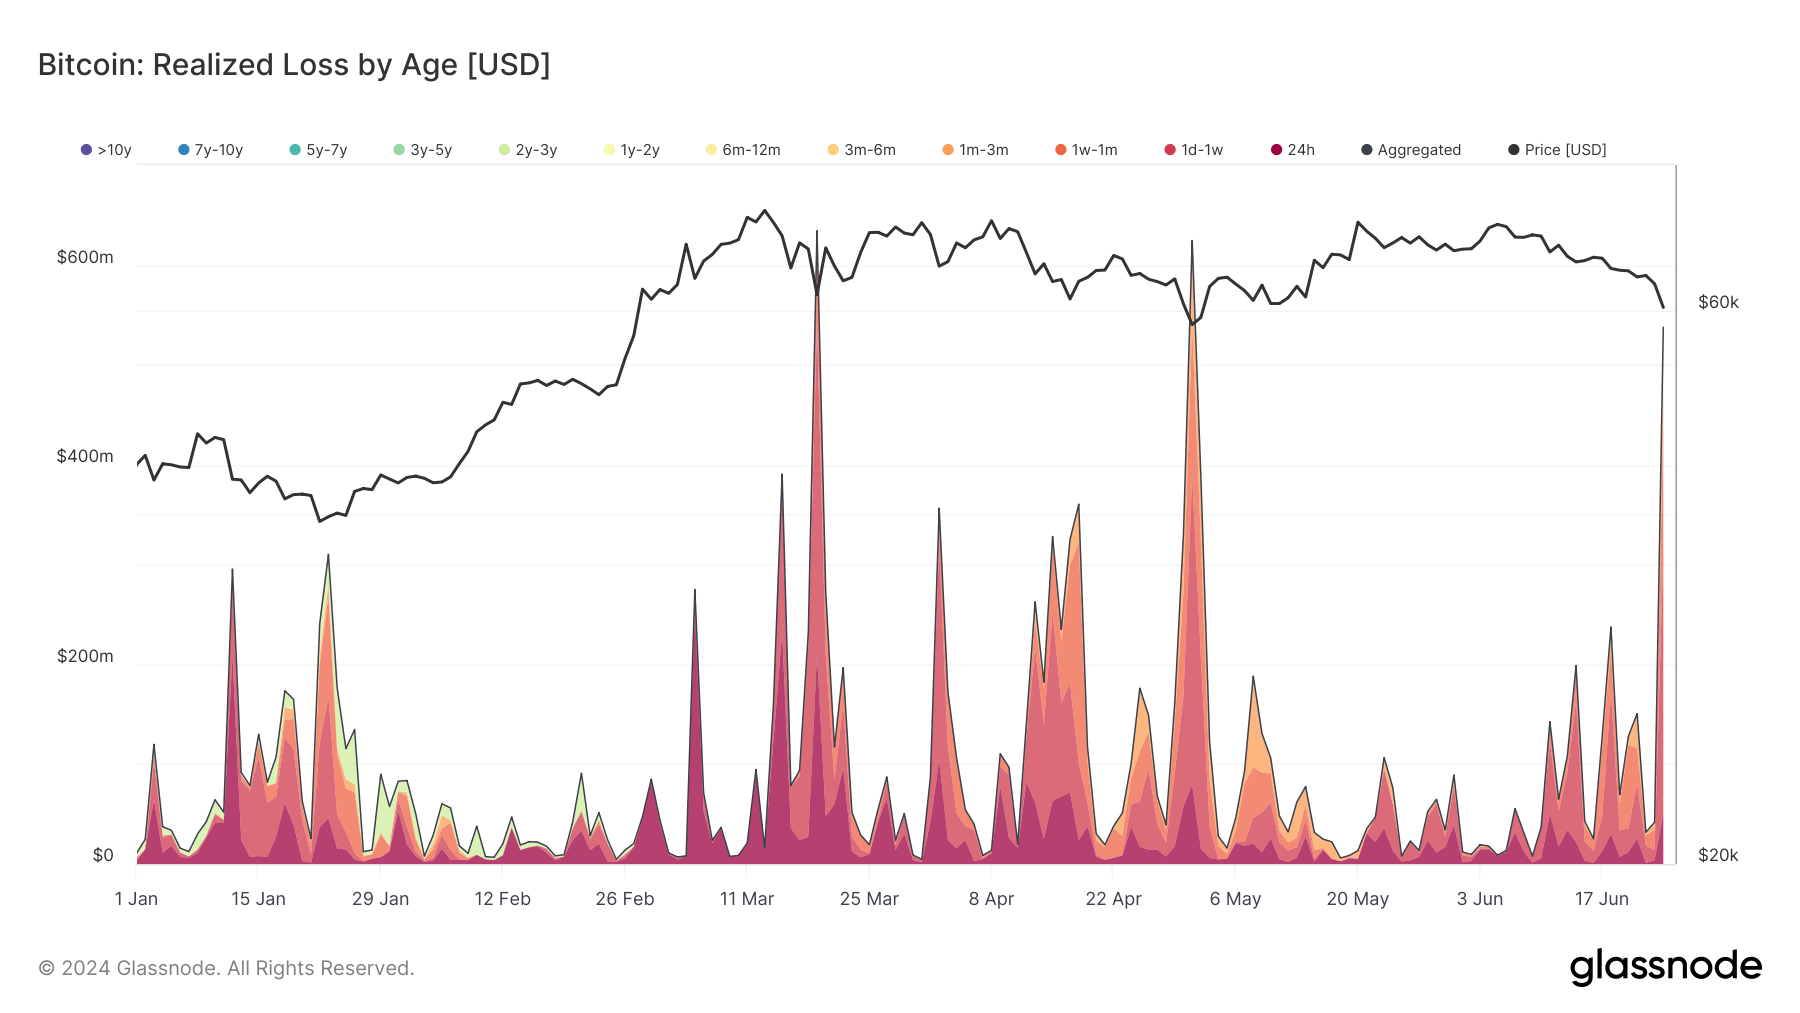The width and height of the screenshot is (1800, 1013).
Task: Toggle the 7y-10y legend series
Action: pos(210,150)
